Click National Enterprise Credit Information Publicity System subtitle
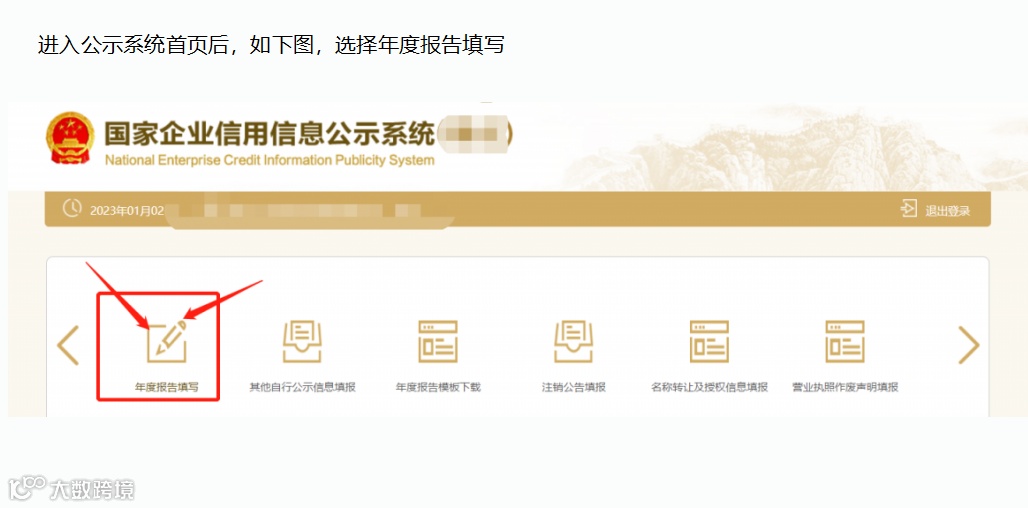 tap(269, 161)
